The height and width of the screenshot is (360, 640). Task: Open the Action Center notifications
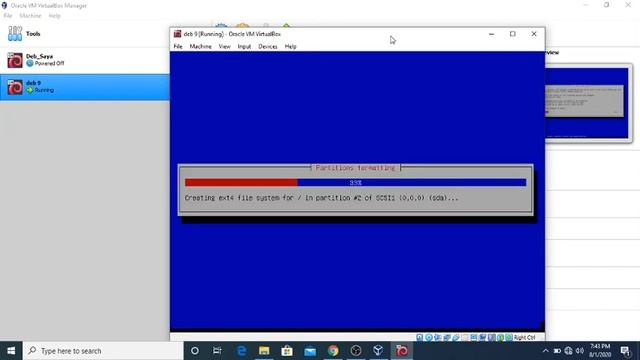[x=625, y=351]
